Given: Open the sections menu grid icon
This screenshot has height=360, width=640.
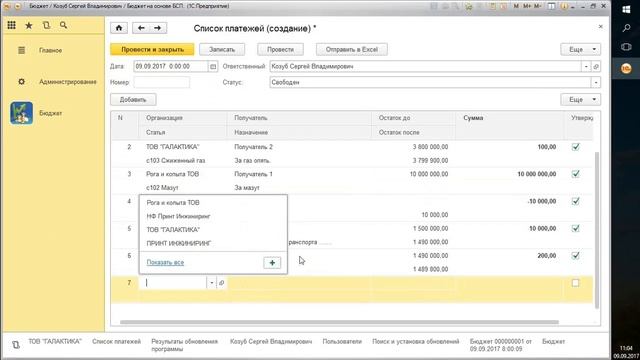Looking at the screenshot, I should pos(11,25).
